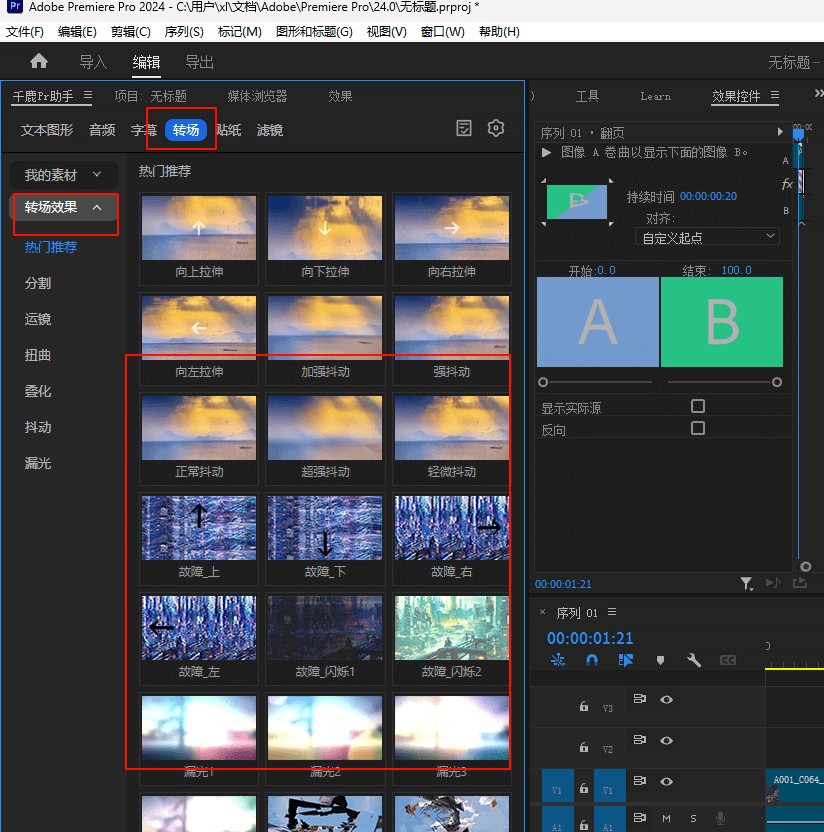Open the 序列(S) menu
Viewport: 824px width, 832px height.
click(183, 32)
